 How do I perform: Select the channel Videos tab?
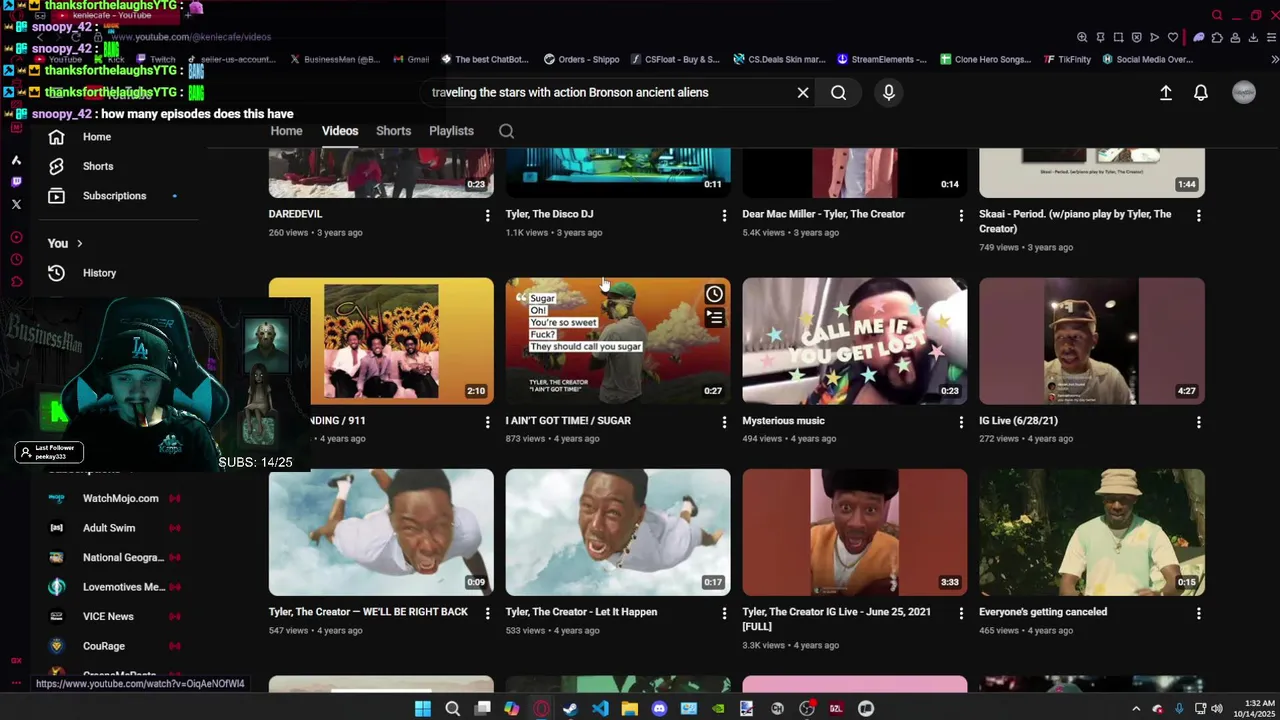(x=340, y=131)
